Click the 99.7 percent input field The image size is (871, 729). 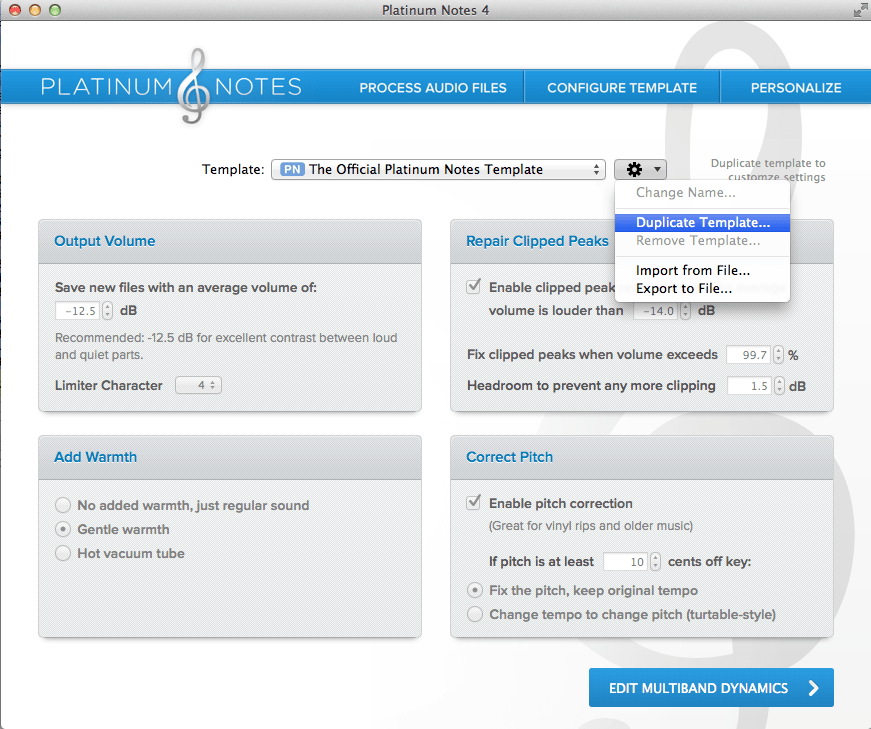click(x=749, y=355)
